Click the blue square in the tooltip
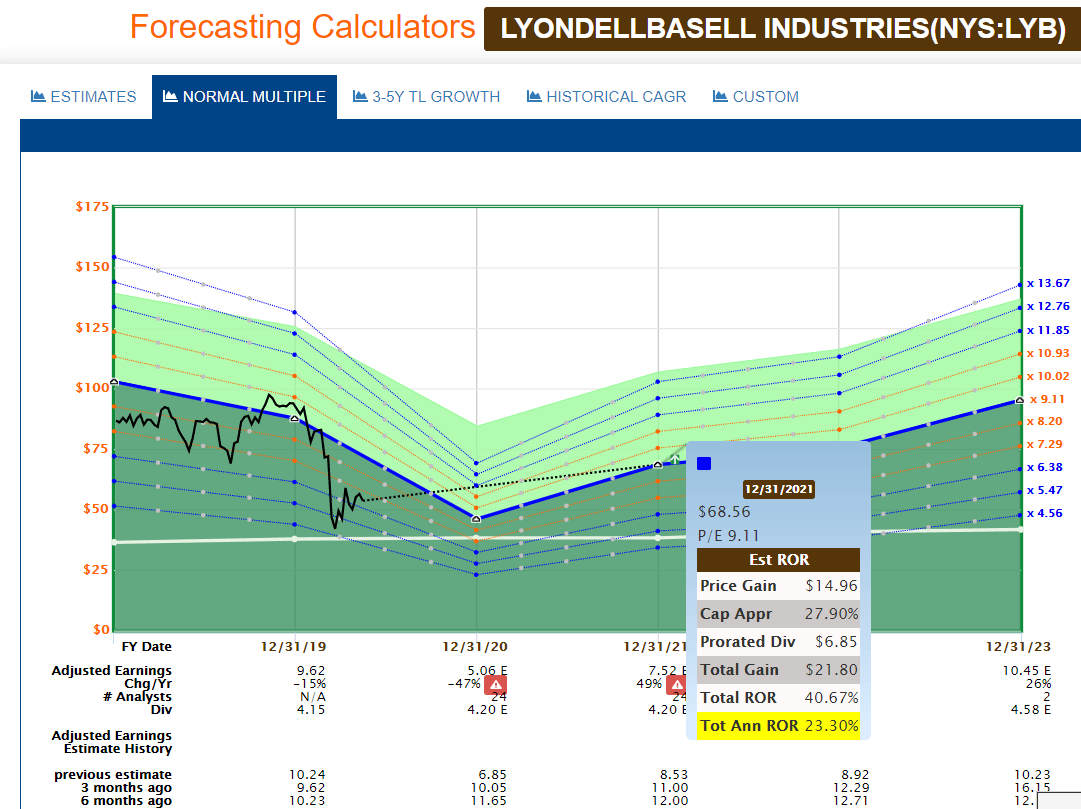 pos(704,463)
